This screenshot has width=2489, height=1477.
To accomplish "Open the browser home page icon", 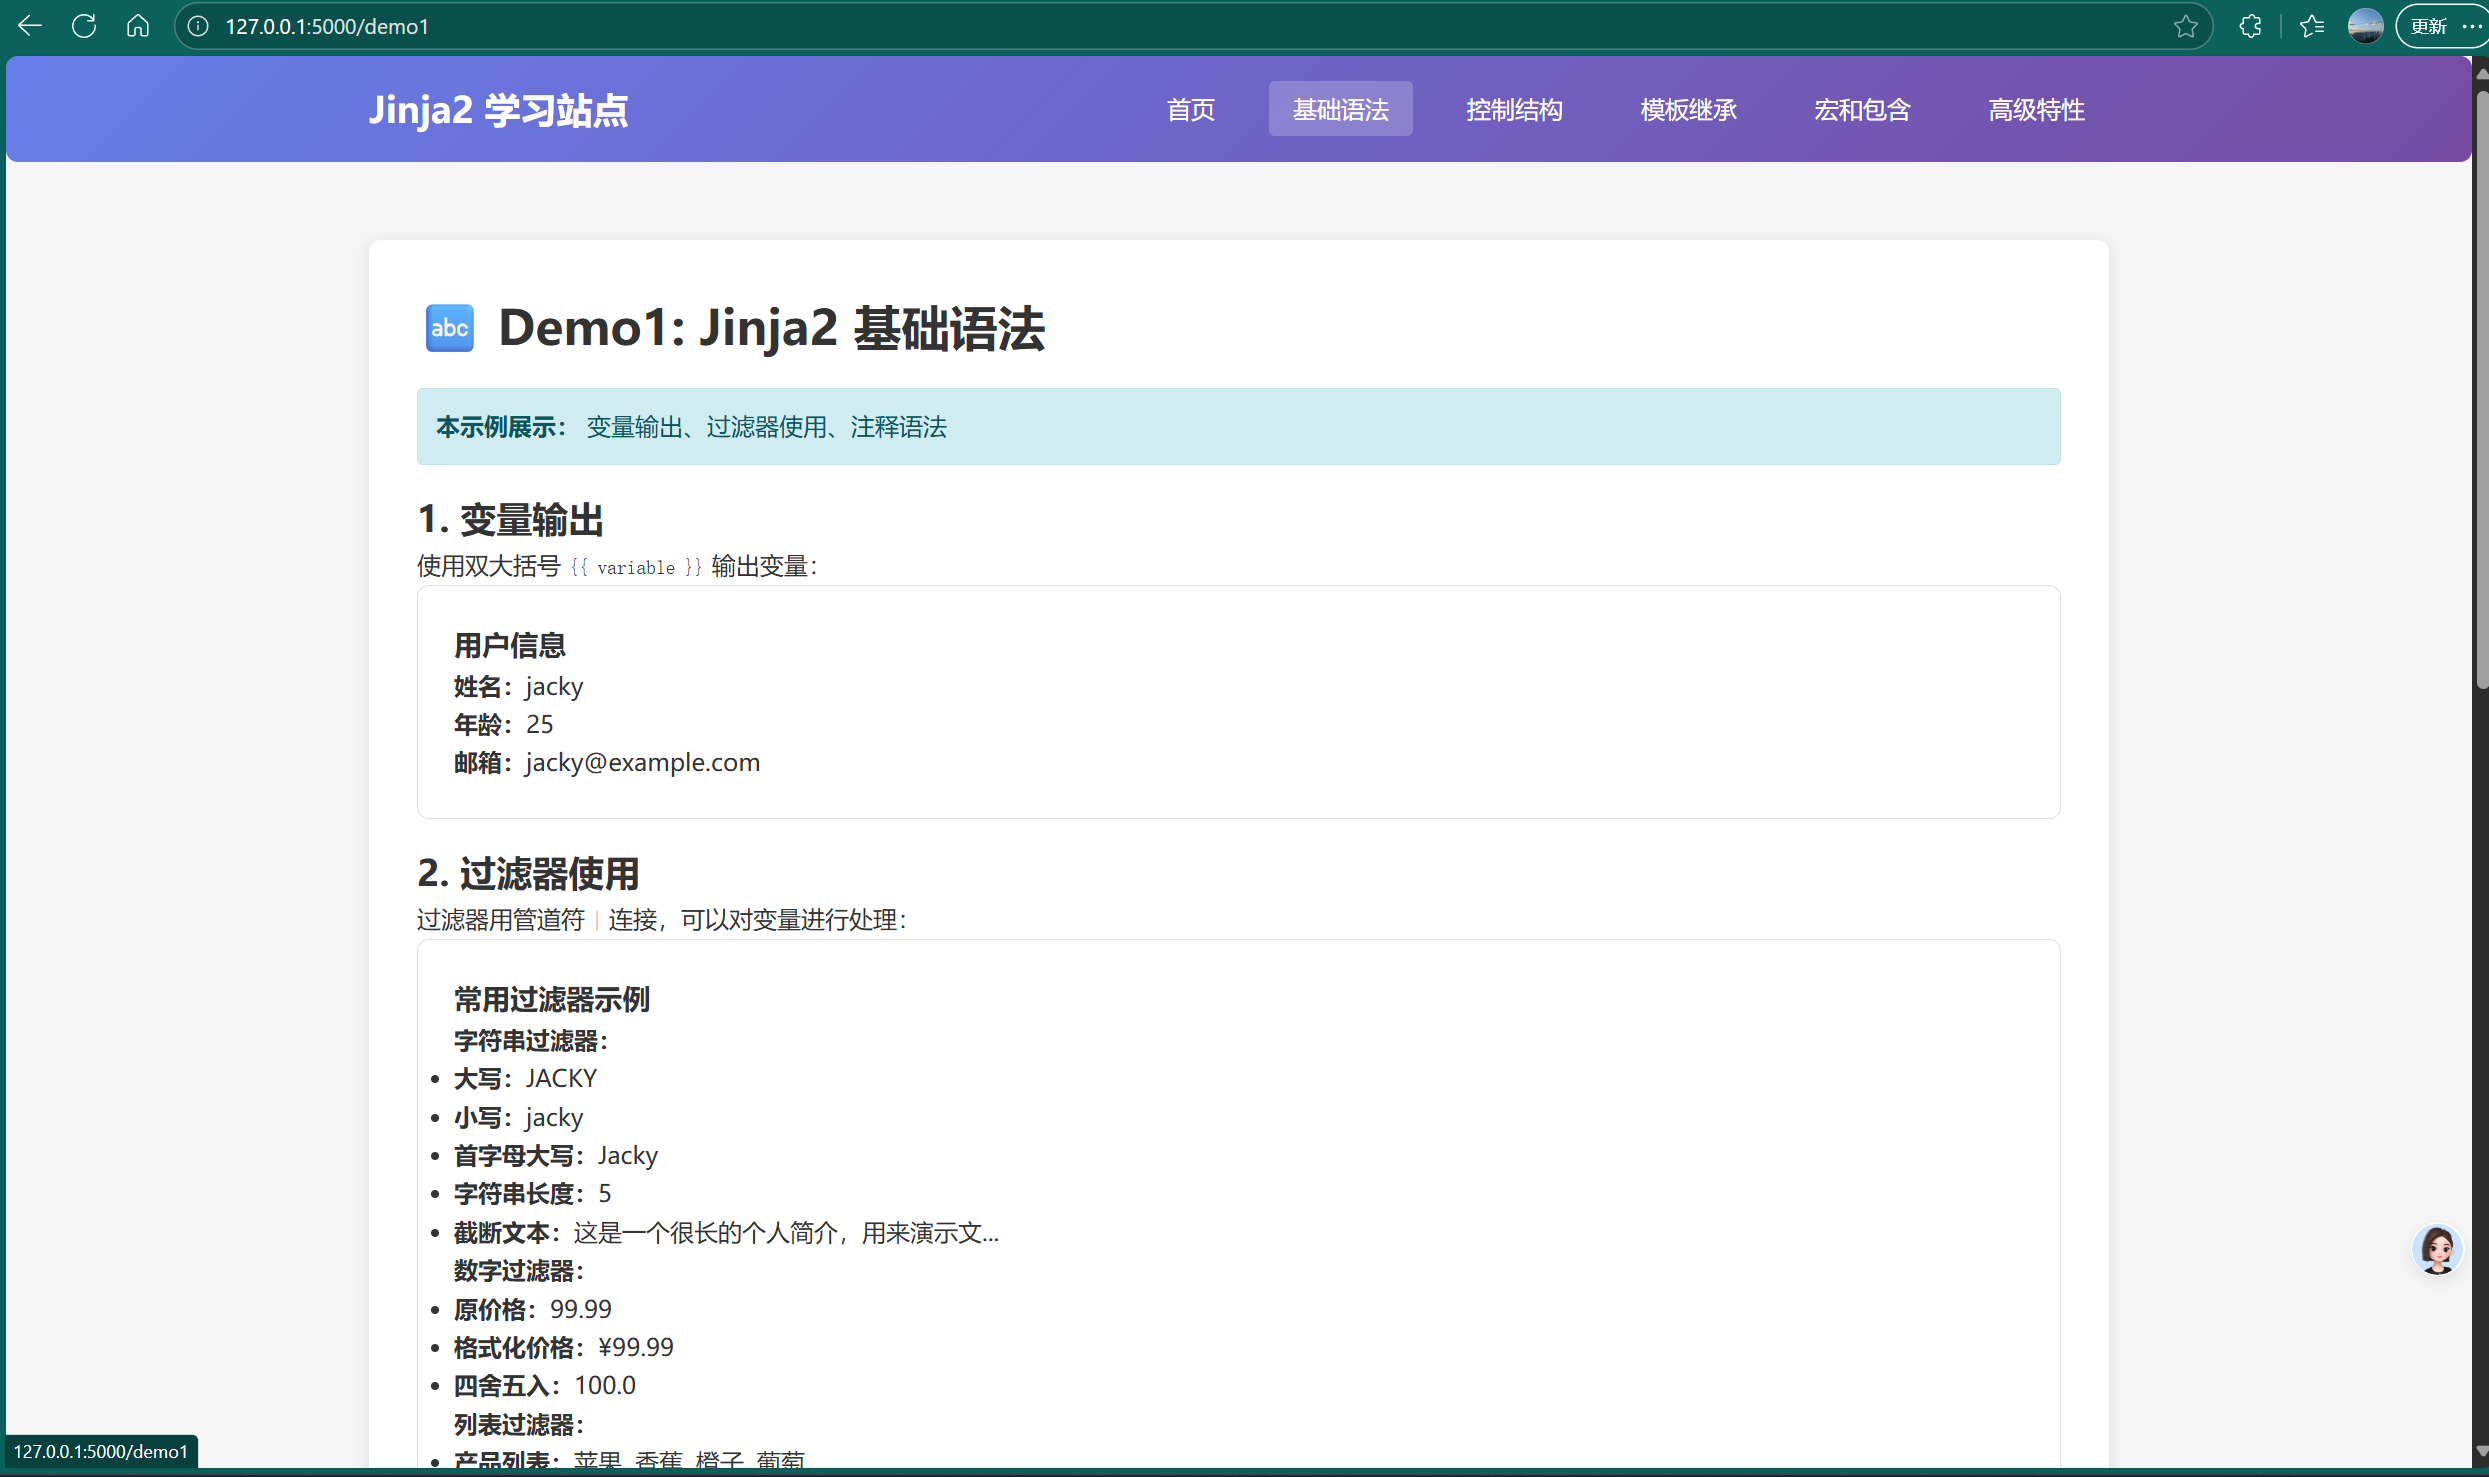I will 137,26.
